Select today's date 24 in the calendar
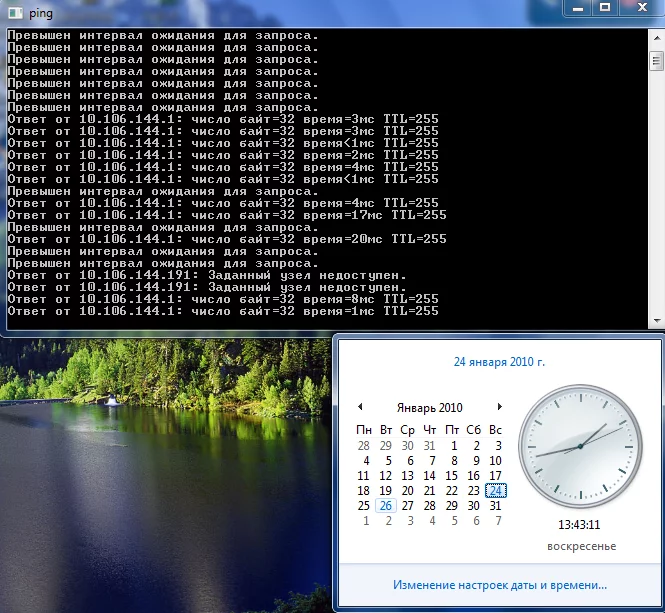This screenshot has width=665, height=613. click(x=496, y=491)
